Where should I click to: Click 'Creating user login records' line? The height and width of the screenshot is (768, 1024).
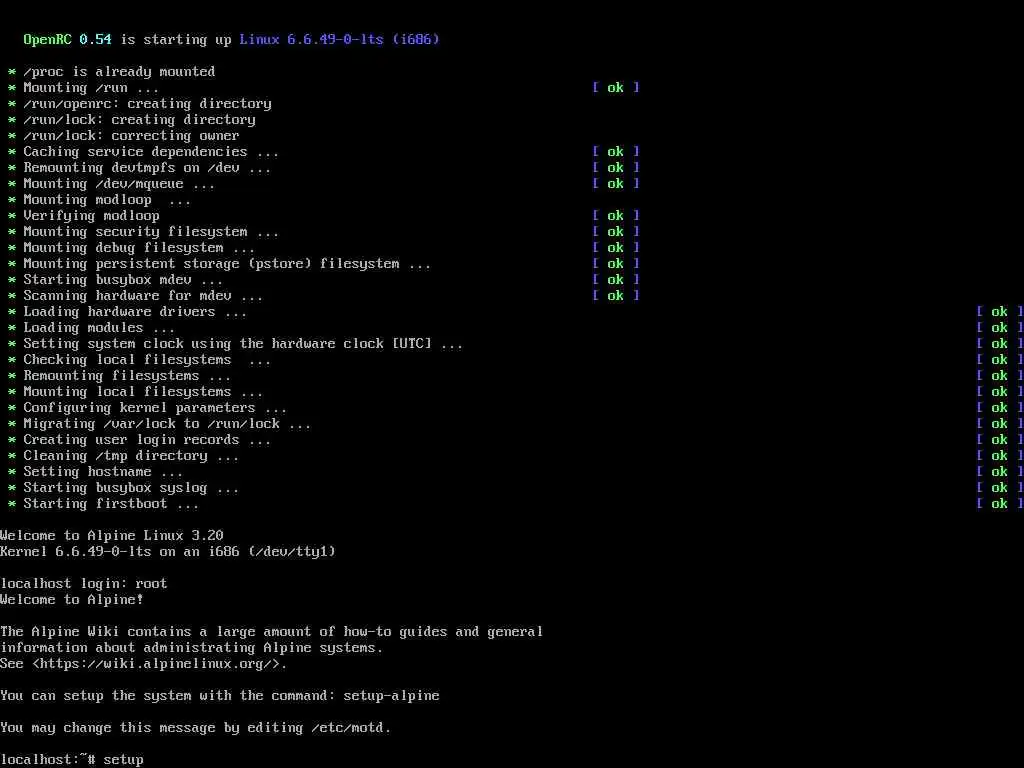(147, 440)
